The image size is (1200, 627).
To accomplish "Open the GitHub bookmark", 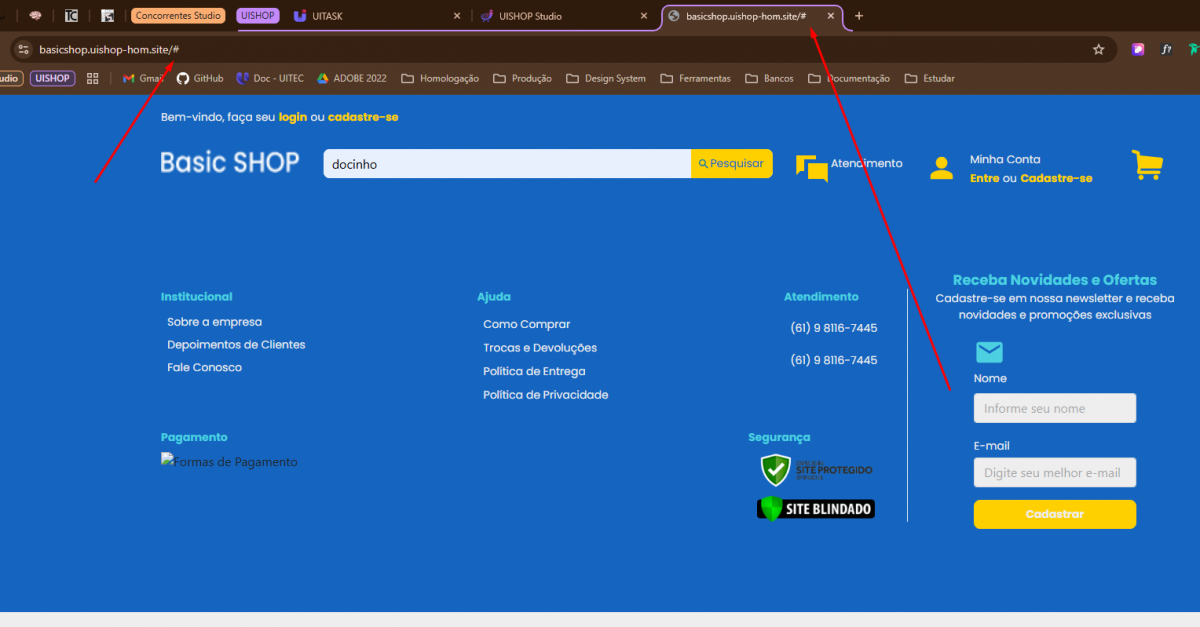I will 200,78.
